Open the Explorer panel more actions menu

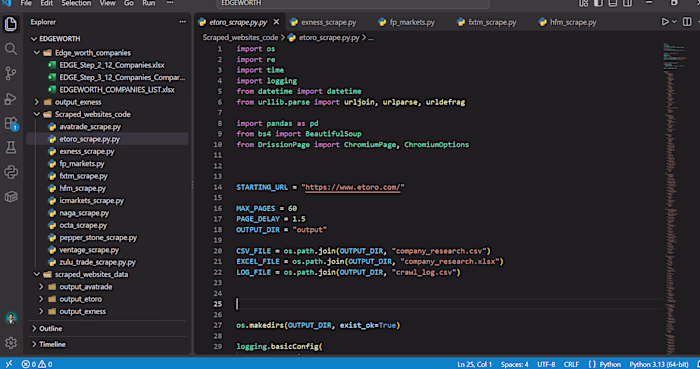click(x=182, y=22)
